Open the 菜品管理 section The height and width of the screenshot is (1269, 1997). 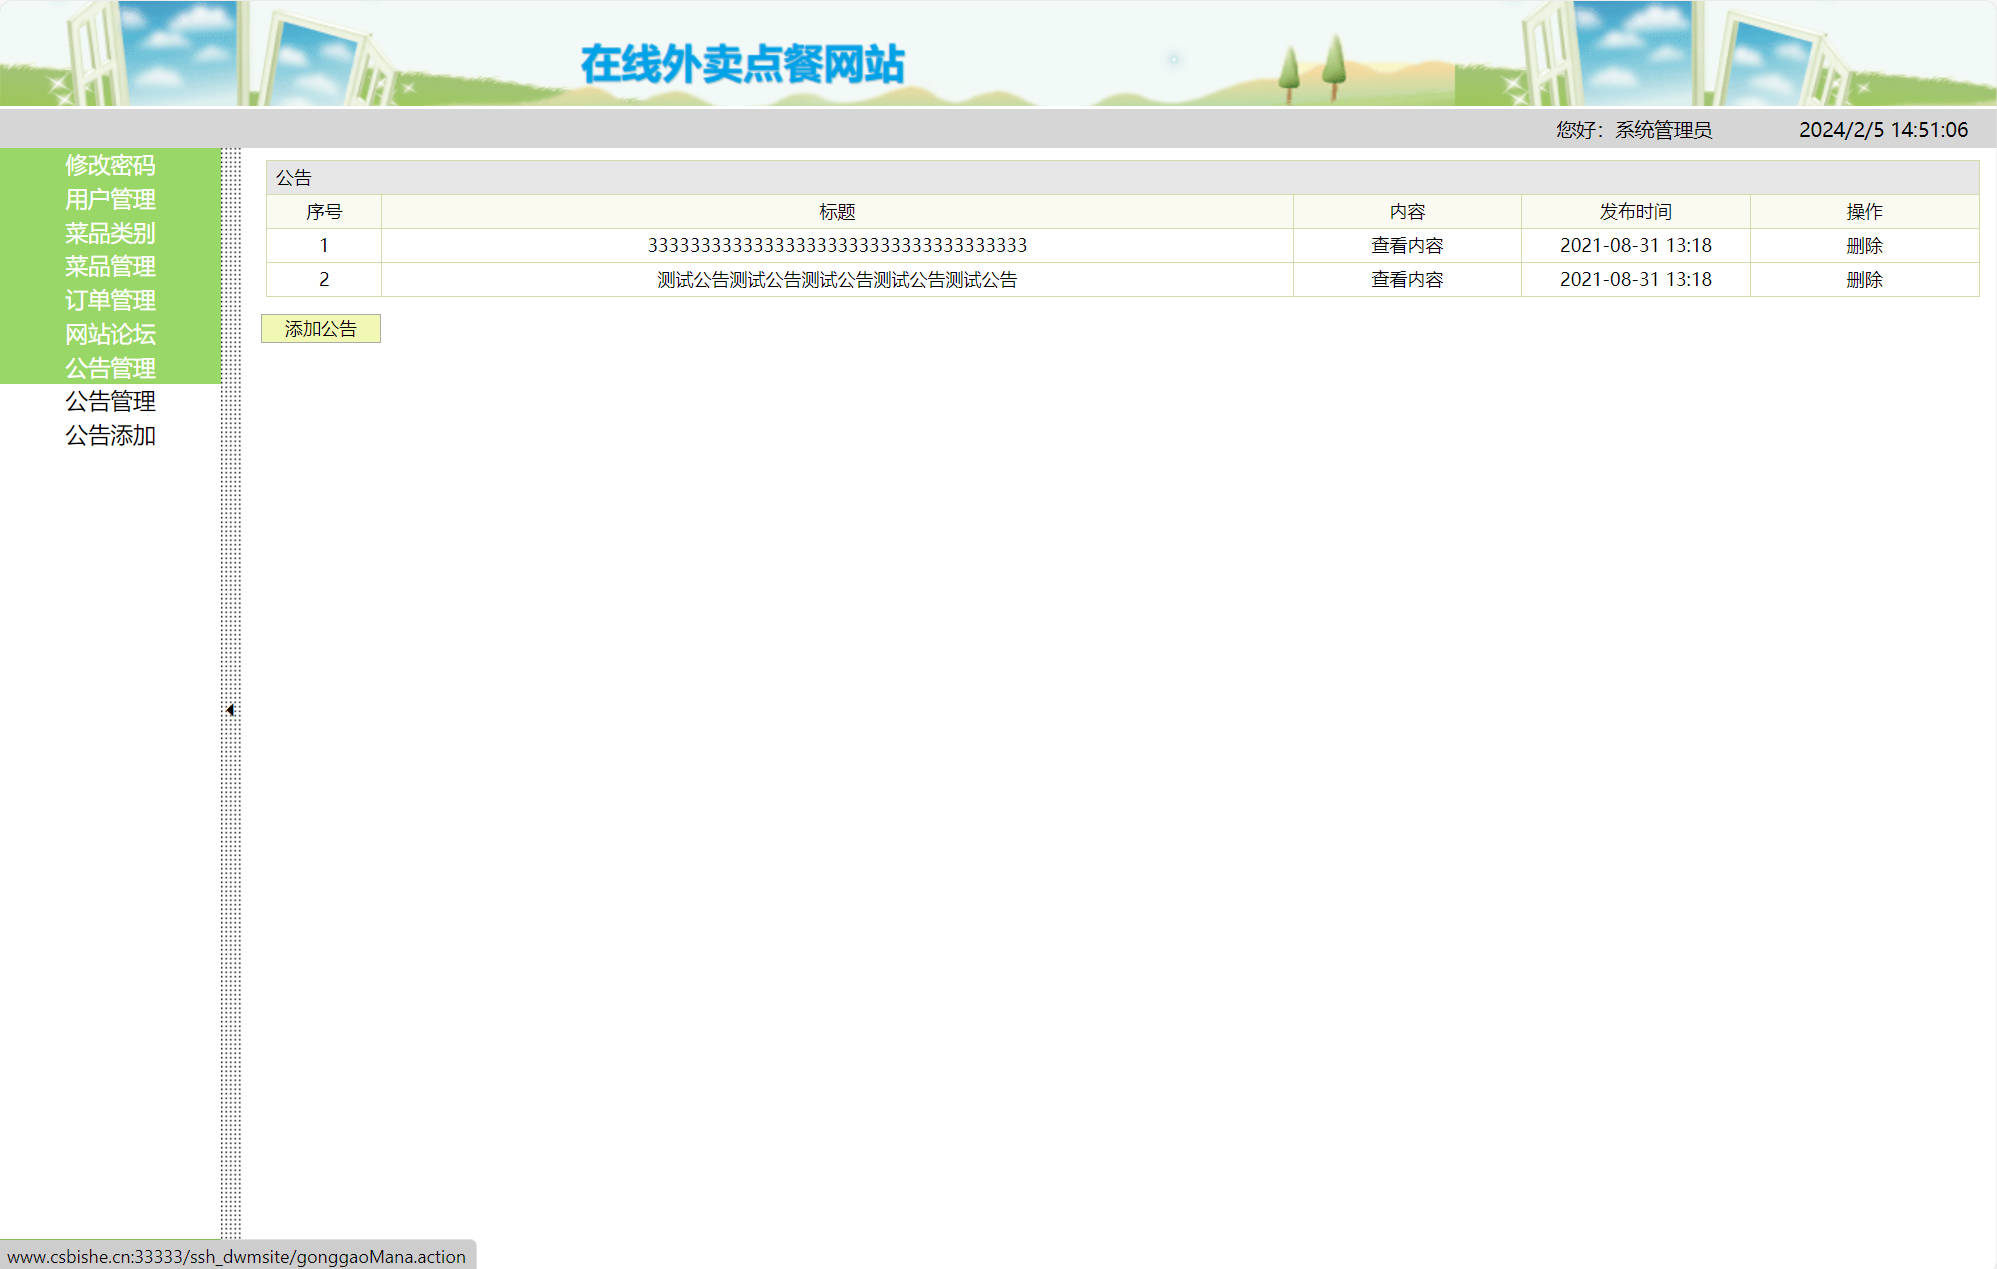110,267
